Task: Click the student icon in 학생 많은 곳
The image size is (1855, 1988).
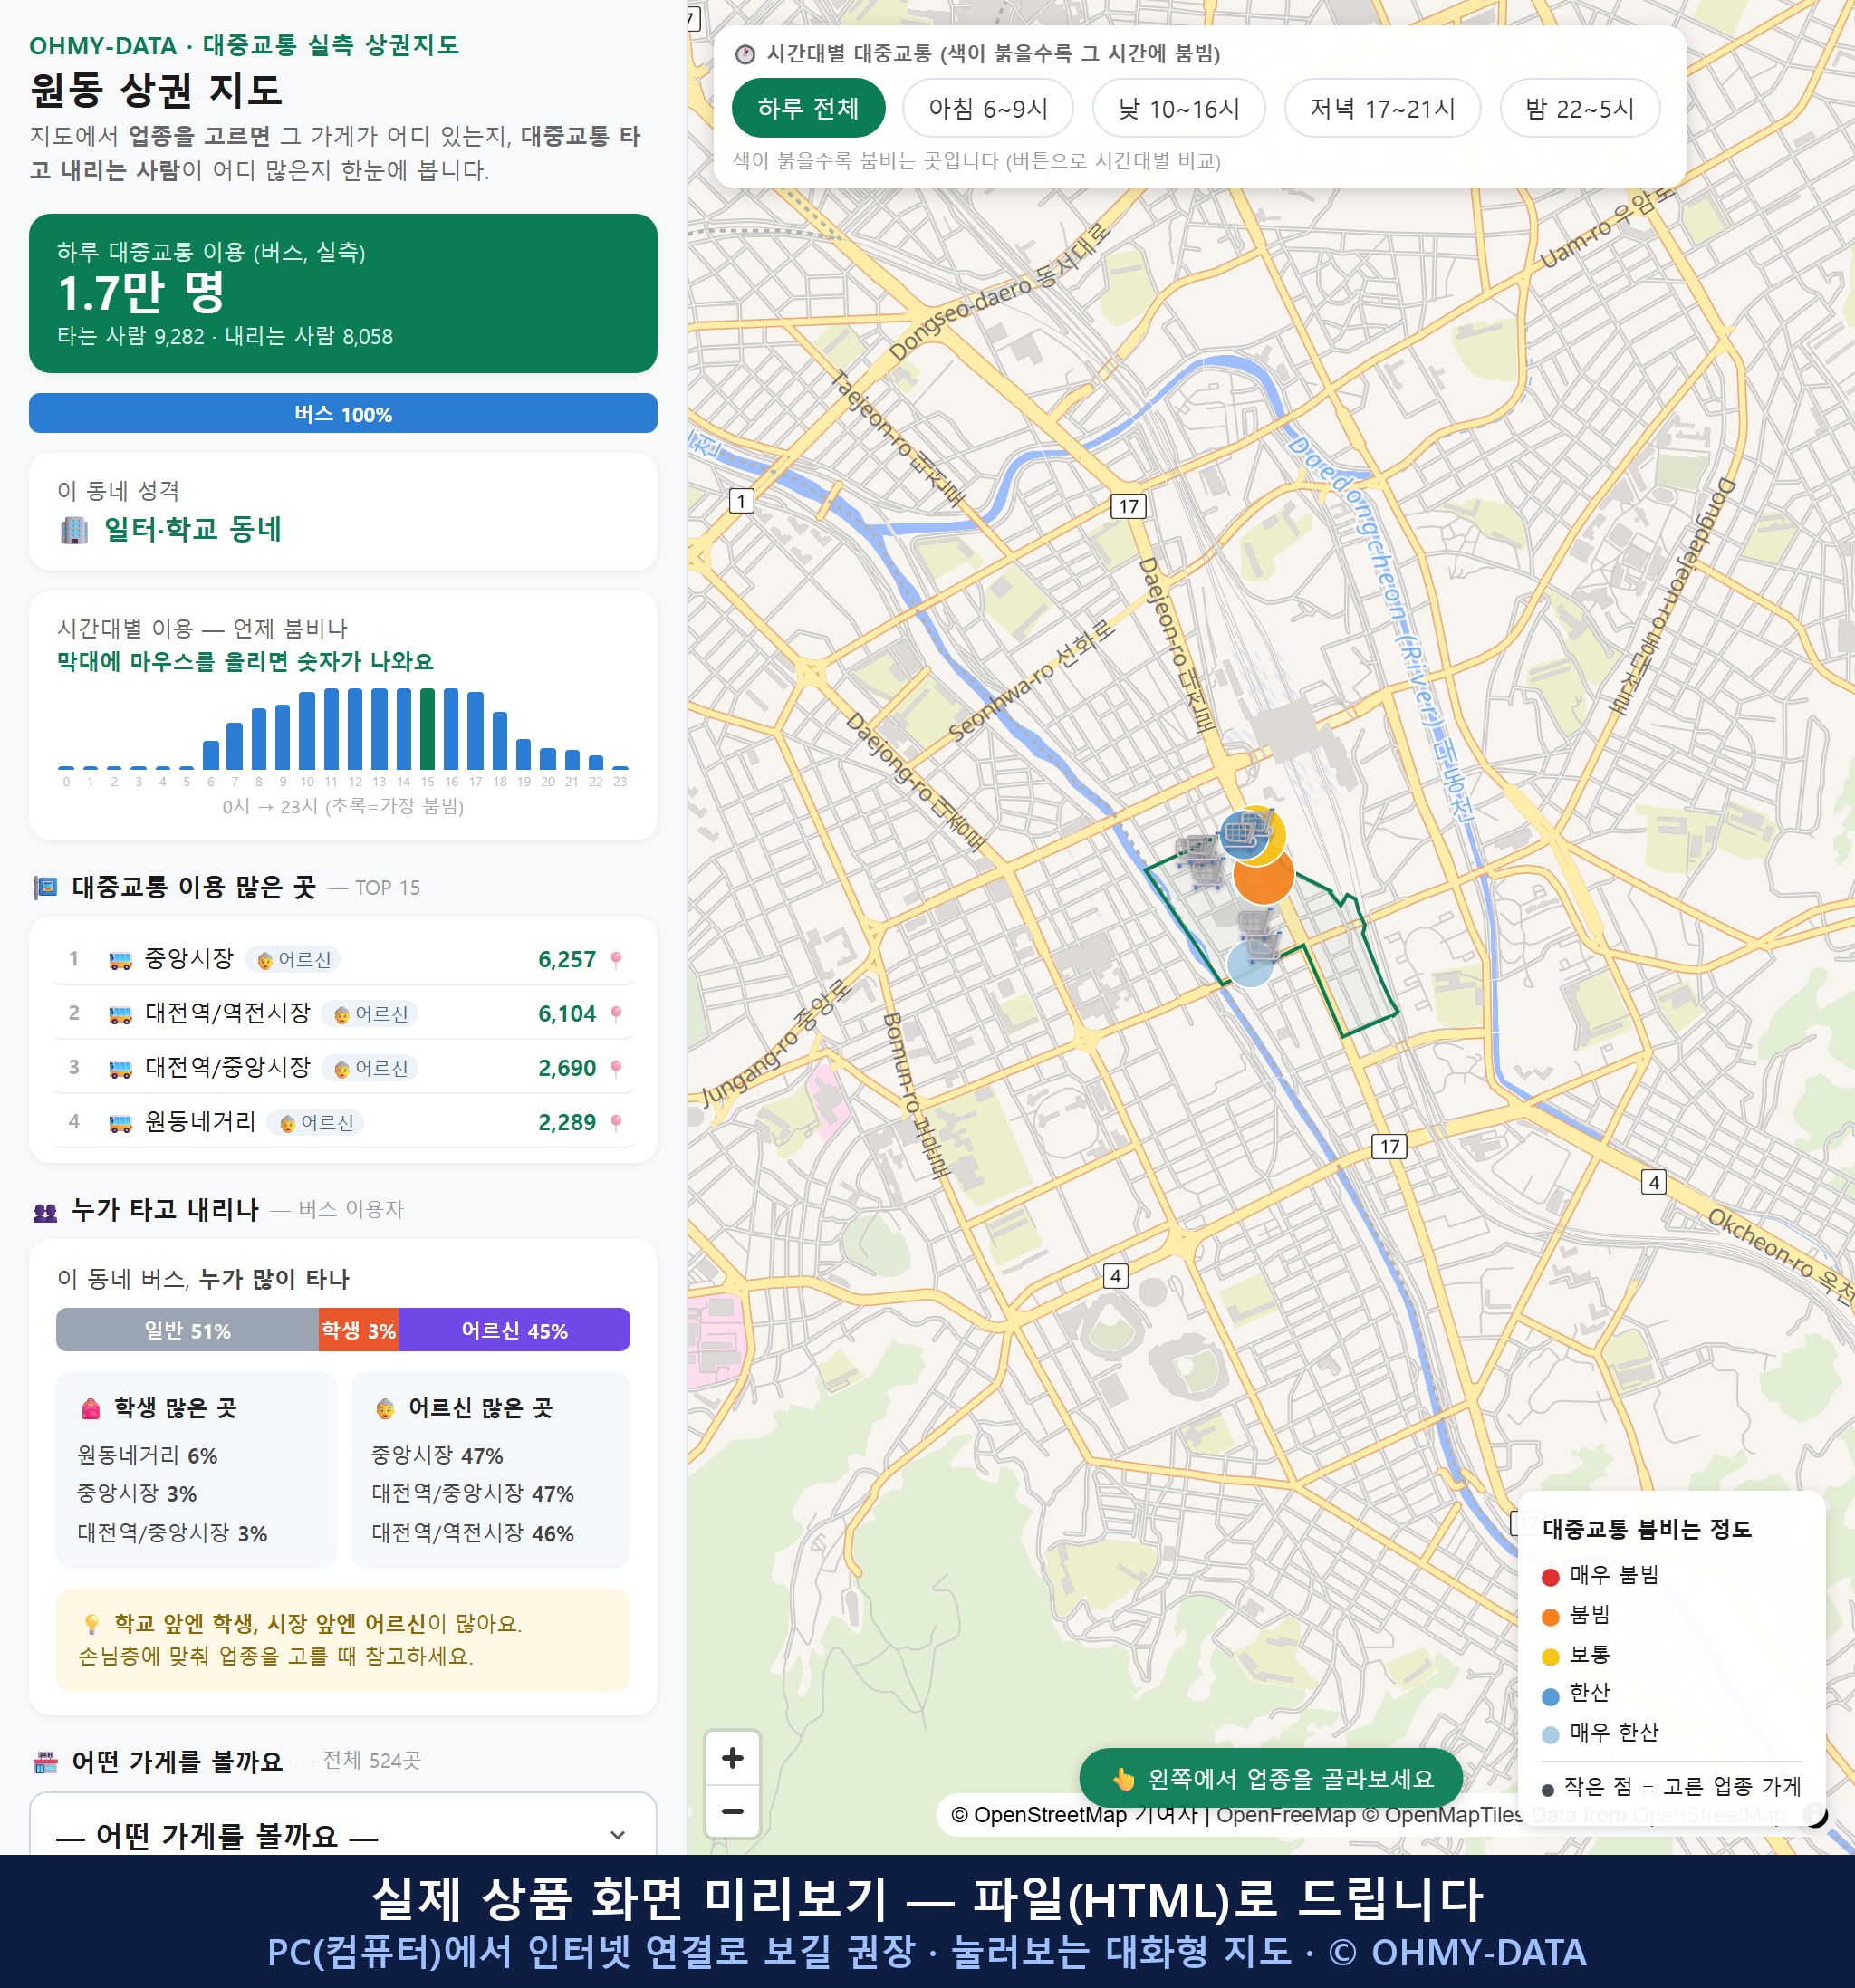Action: (91, 1409)
